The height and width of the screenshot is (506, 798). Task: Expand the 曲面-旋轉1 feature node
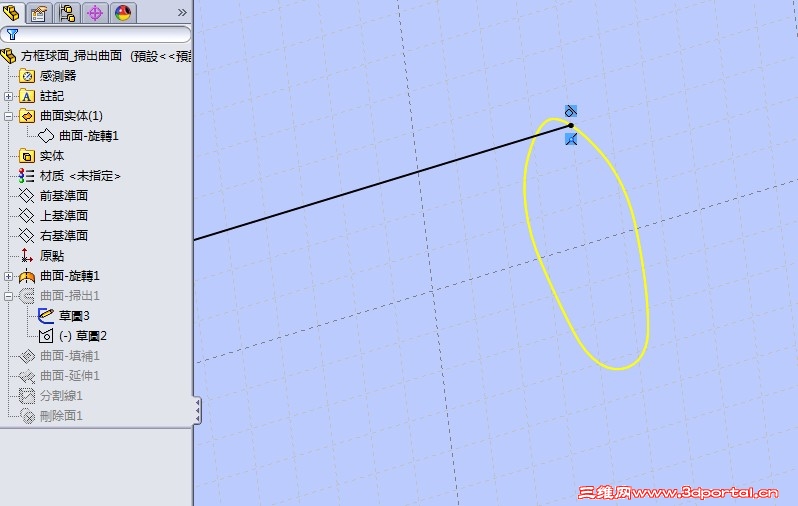coord(8,276)
